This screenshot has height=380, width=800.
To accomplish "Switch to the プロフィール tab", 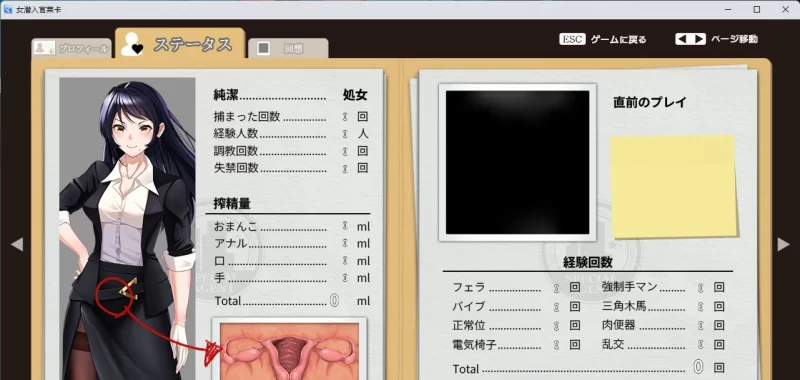I will point(71,48).
